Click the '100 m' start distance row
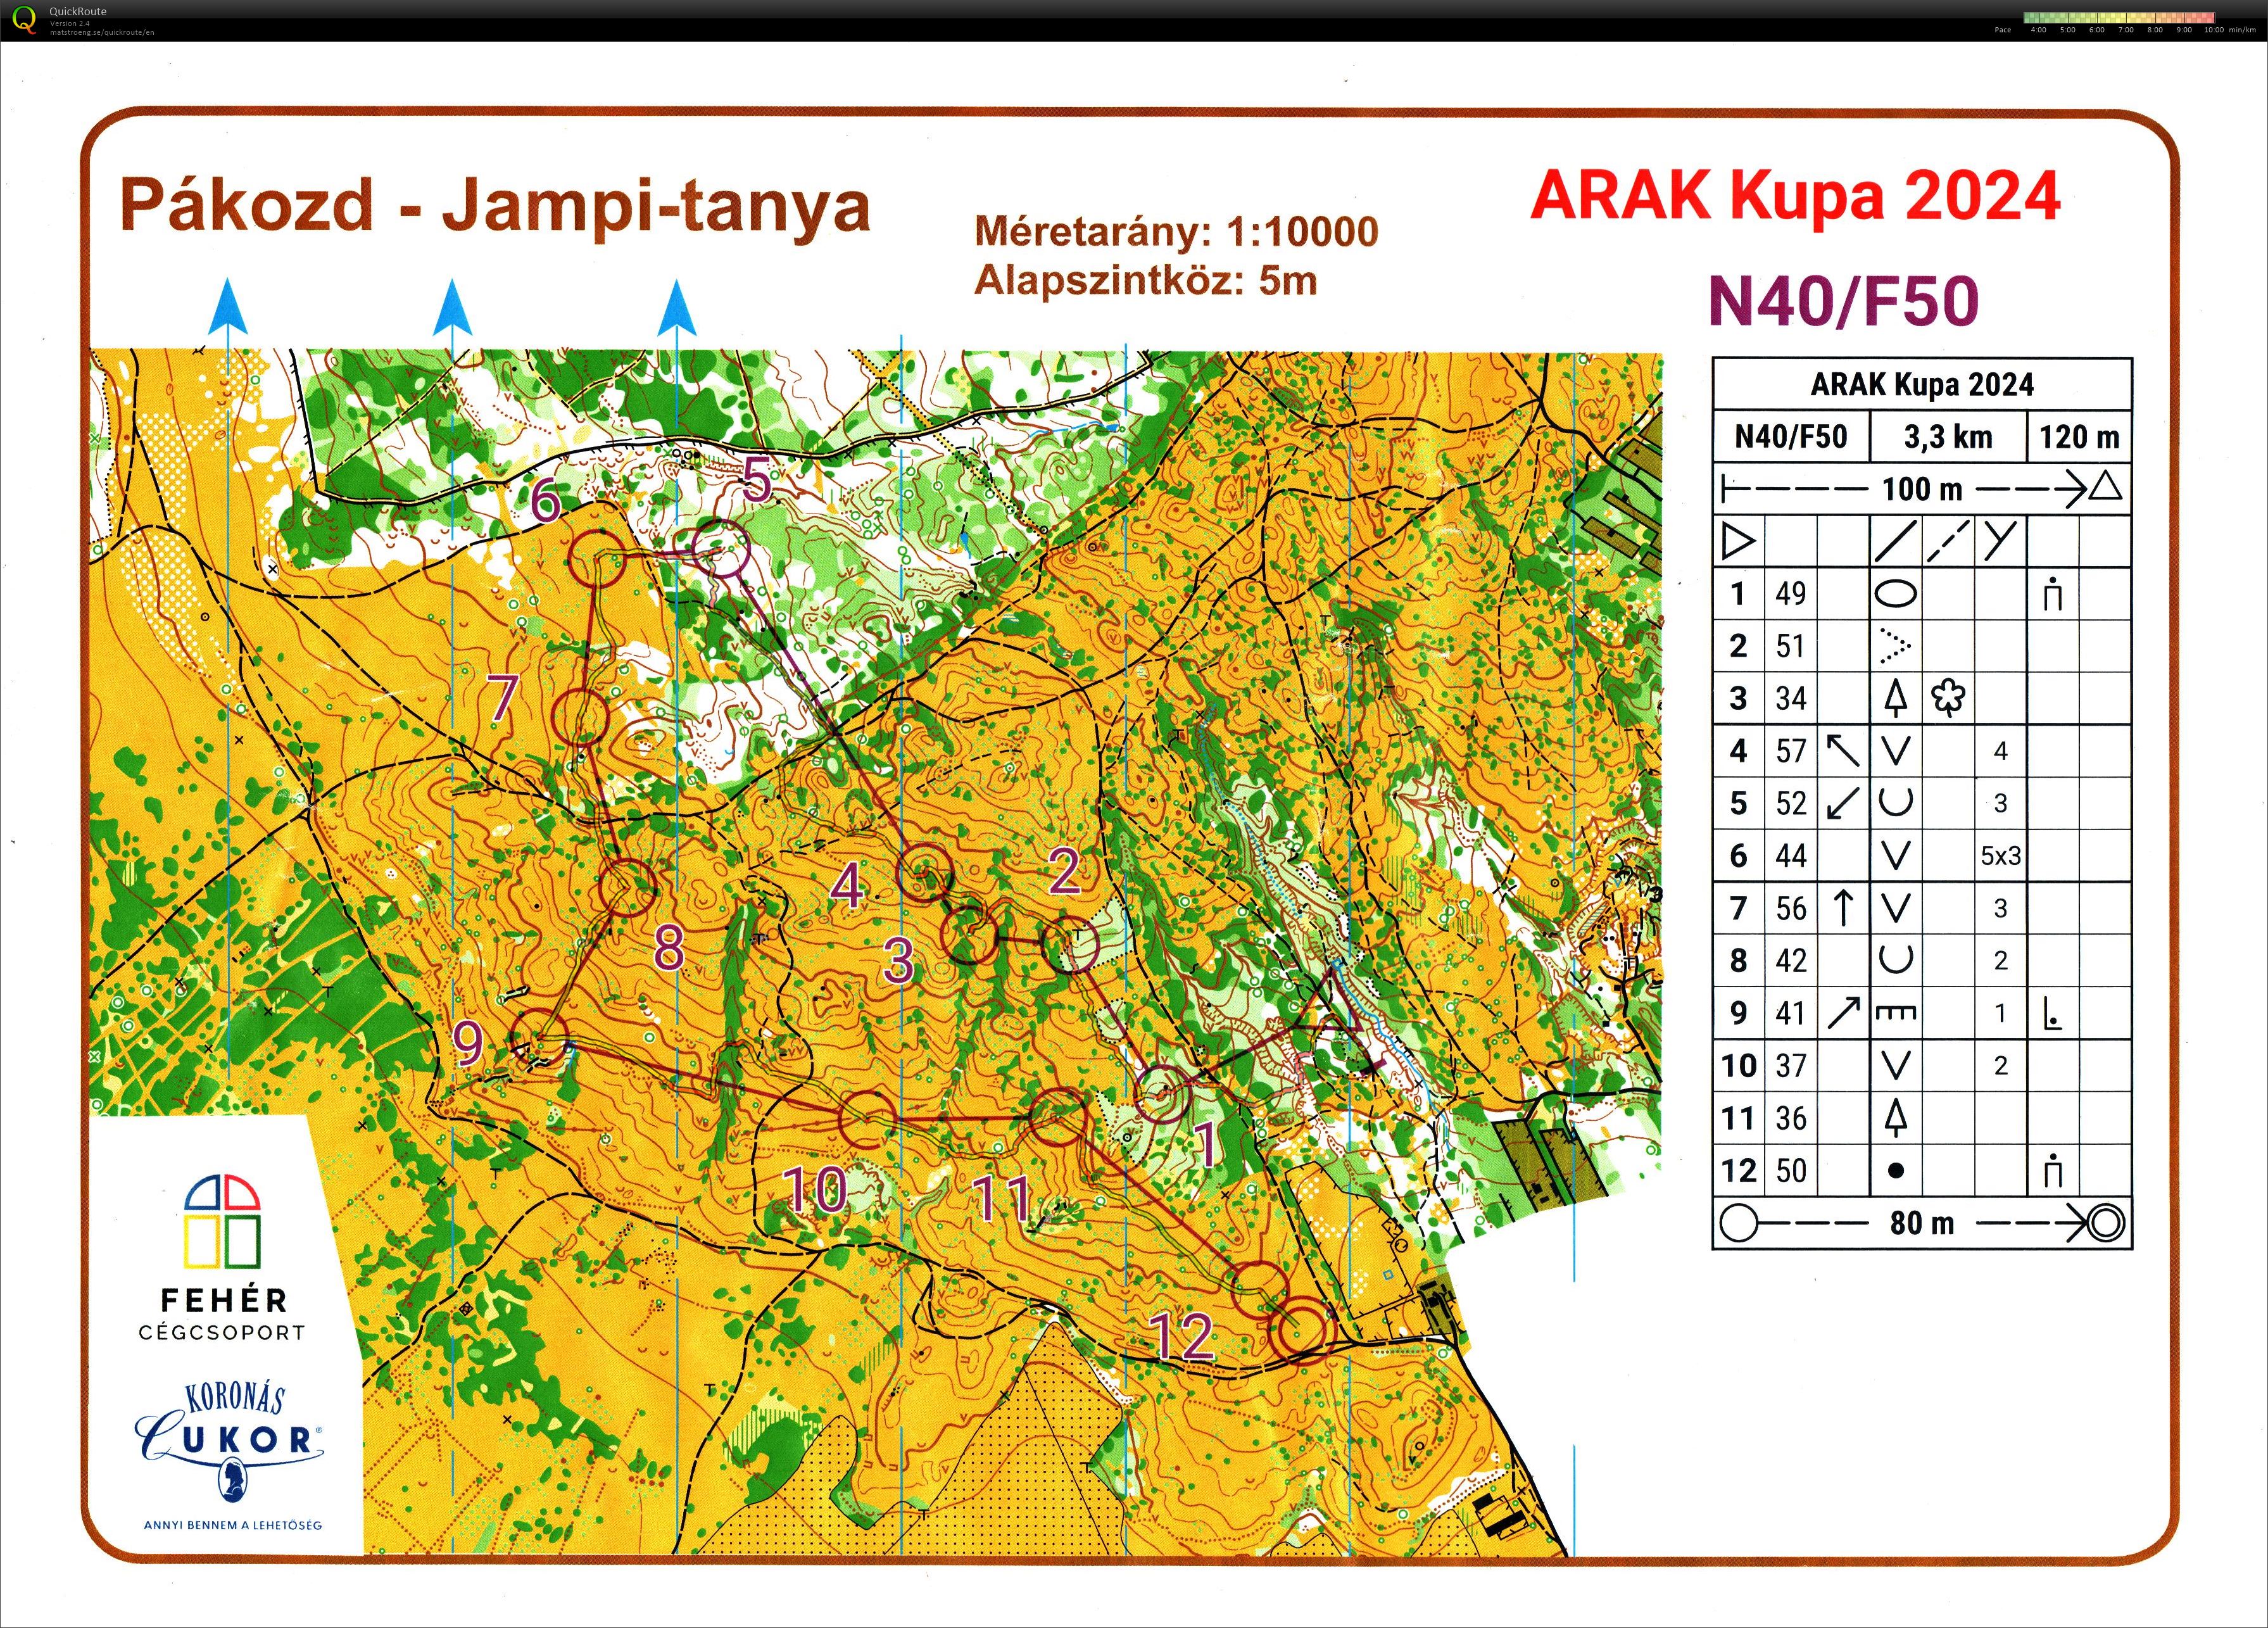The height and width of the screenshot is (1628, 2268). 1922,489
